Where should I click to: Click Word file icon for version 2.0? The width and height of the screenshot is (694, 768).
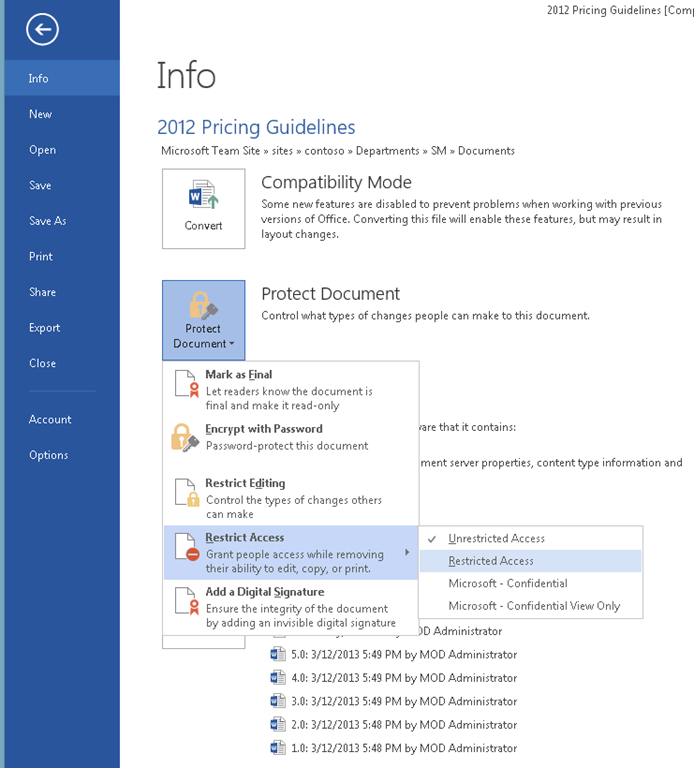point(278,724)
